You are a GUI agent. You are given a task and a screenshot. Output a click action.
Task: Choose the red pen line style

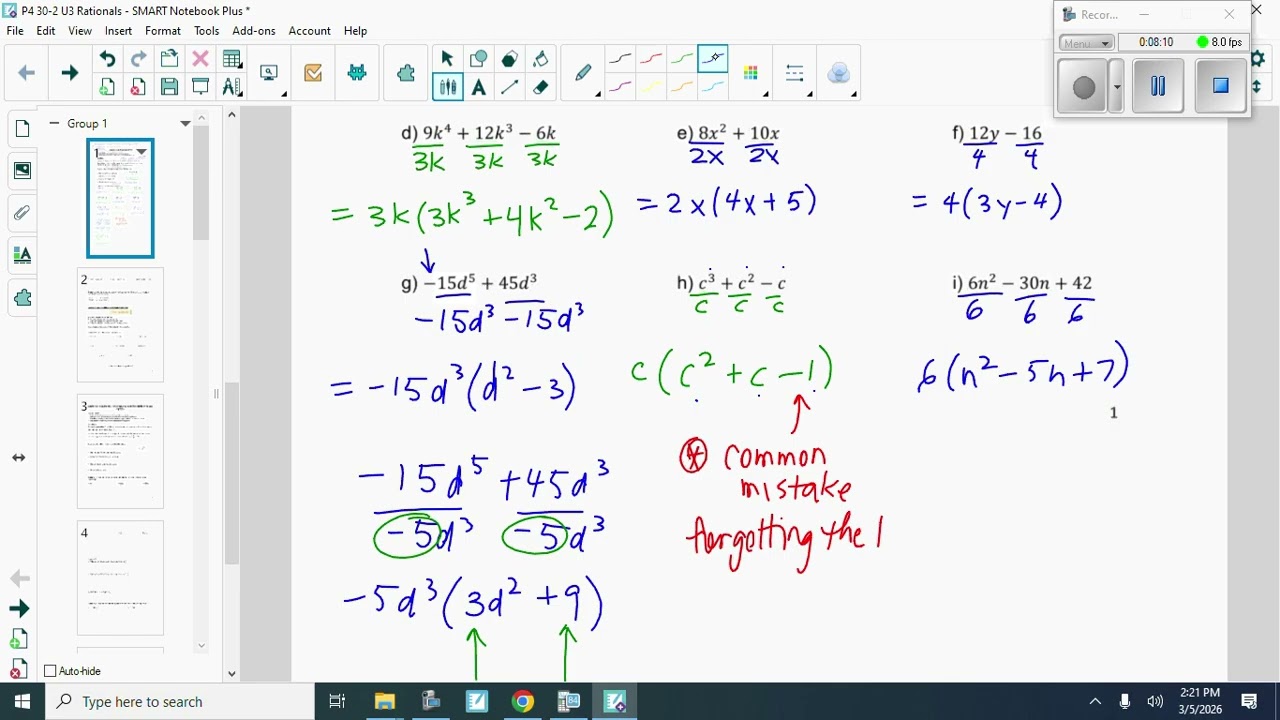pos(651,59)
